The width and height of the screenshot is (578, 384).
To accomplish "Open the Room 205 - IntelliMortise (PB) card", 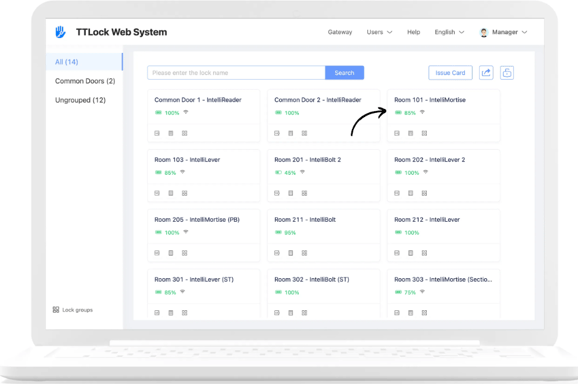I will pos(203,235).
